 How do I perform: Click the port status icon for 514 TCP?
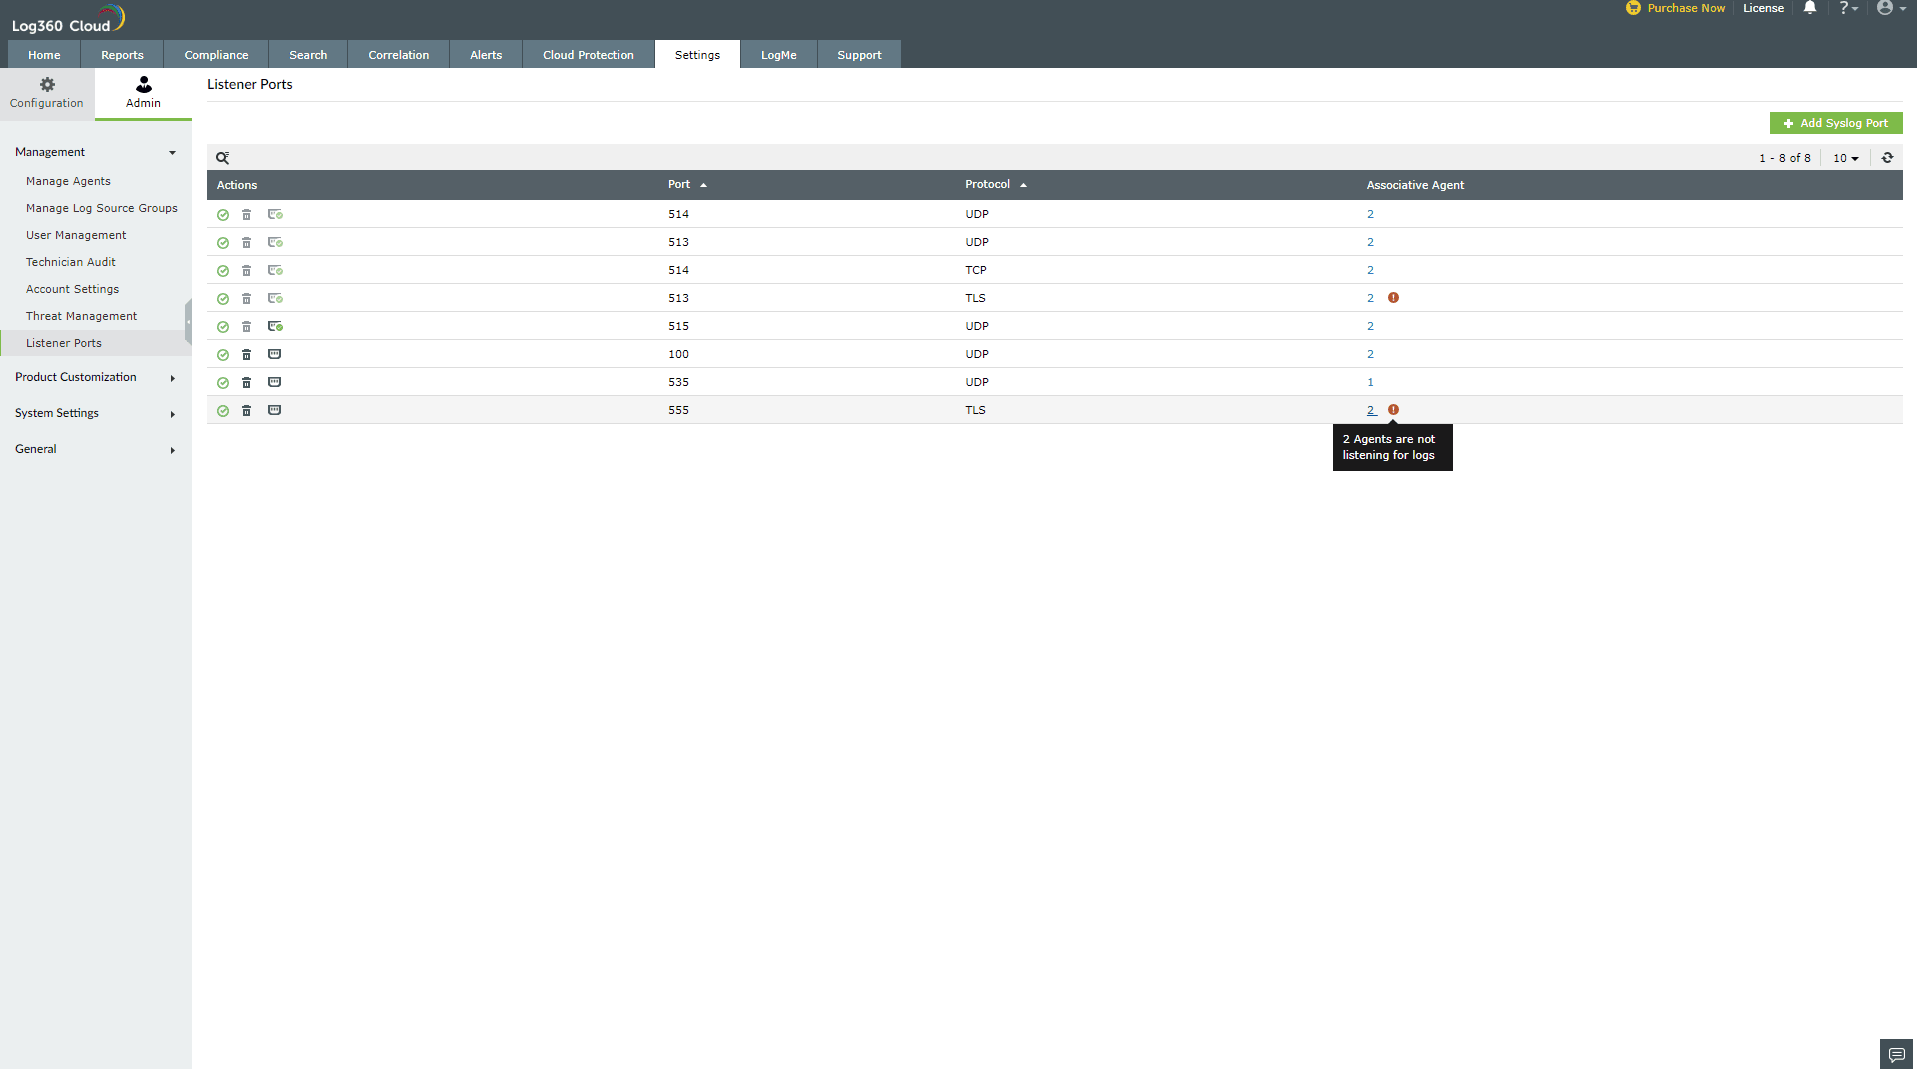275,270
